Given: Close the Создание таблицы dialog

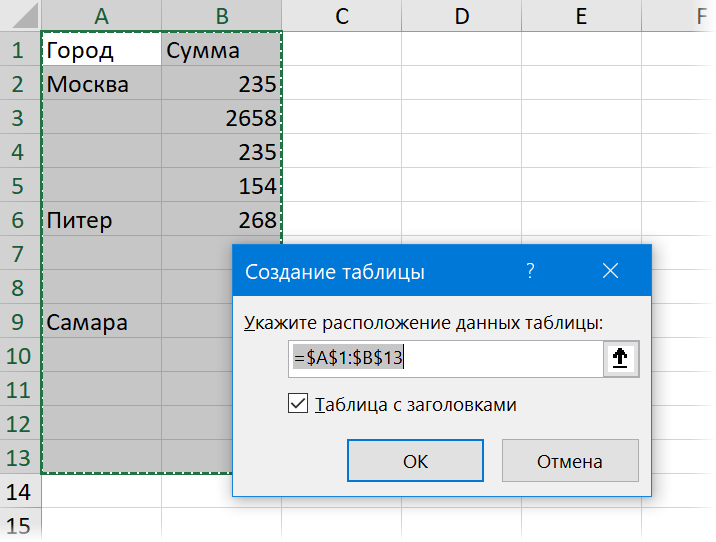Looking at the screenshot, I should (610, 271).
